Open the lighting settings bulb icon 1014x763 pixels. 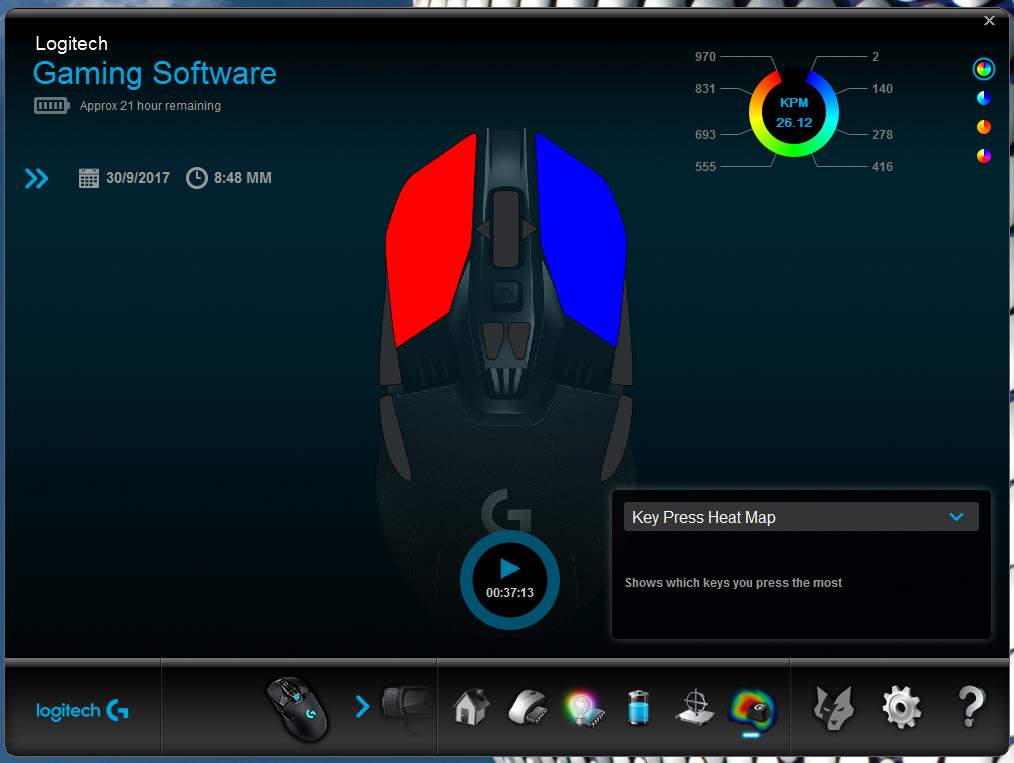coord(585,709)
